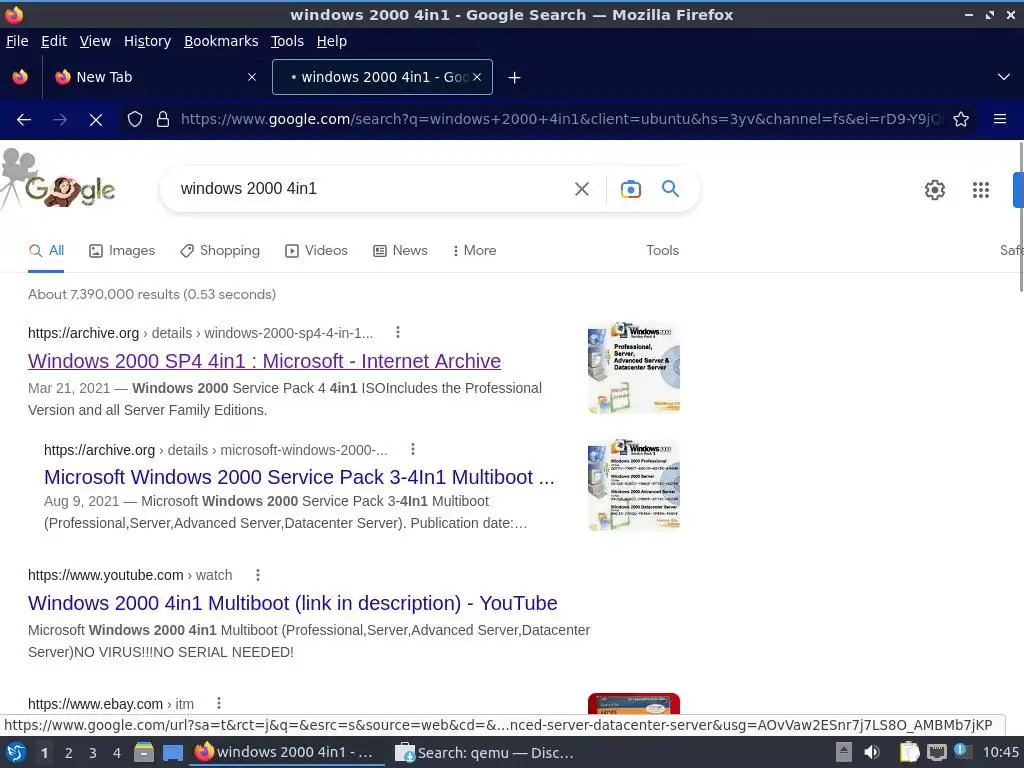Open options for ebay.com result
The height and width of the screenshot is (768, 1024).
[x=219, y=703]
